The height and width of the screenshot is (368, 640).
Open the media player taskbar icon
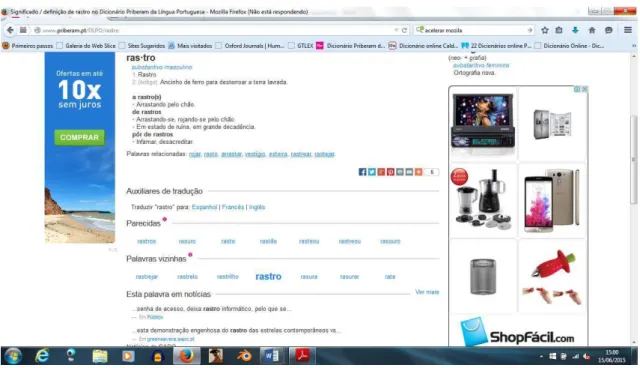(128, 356)
